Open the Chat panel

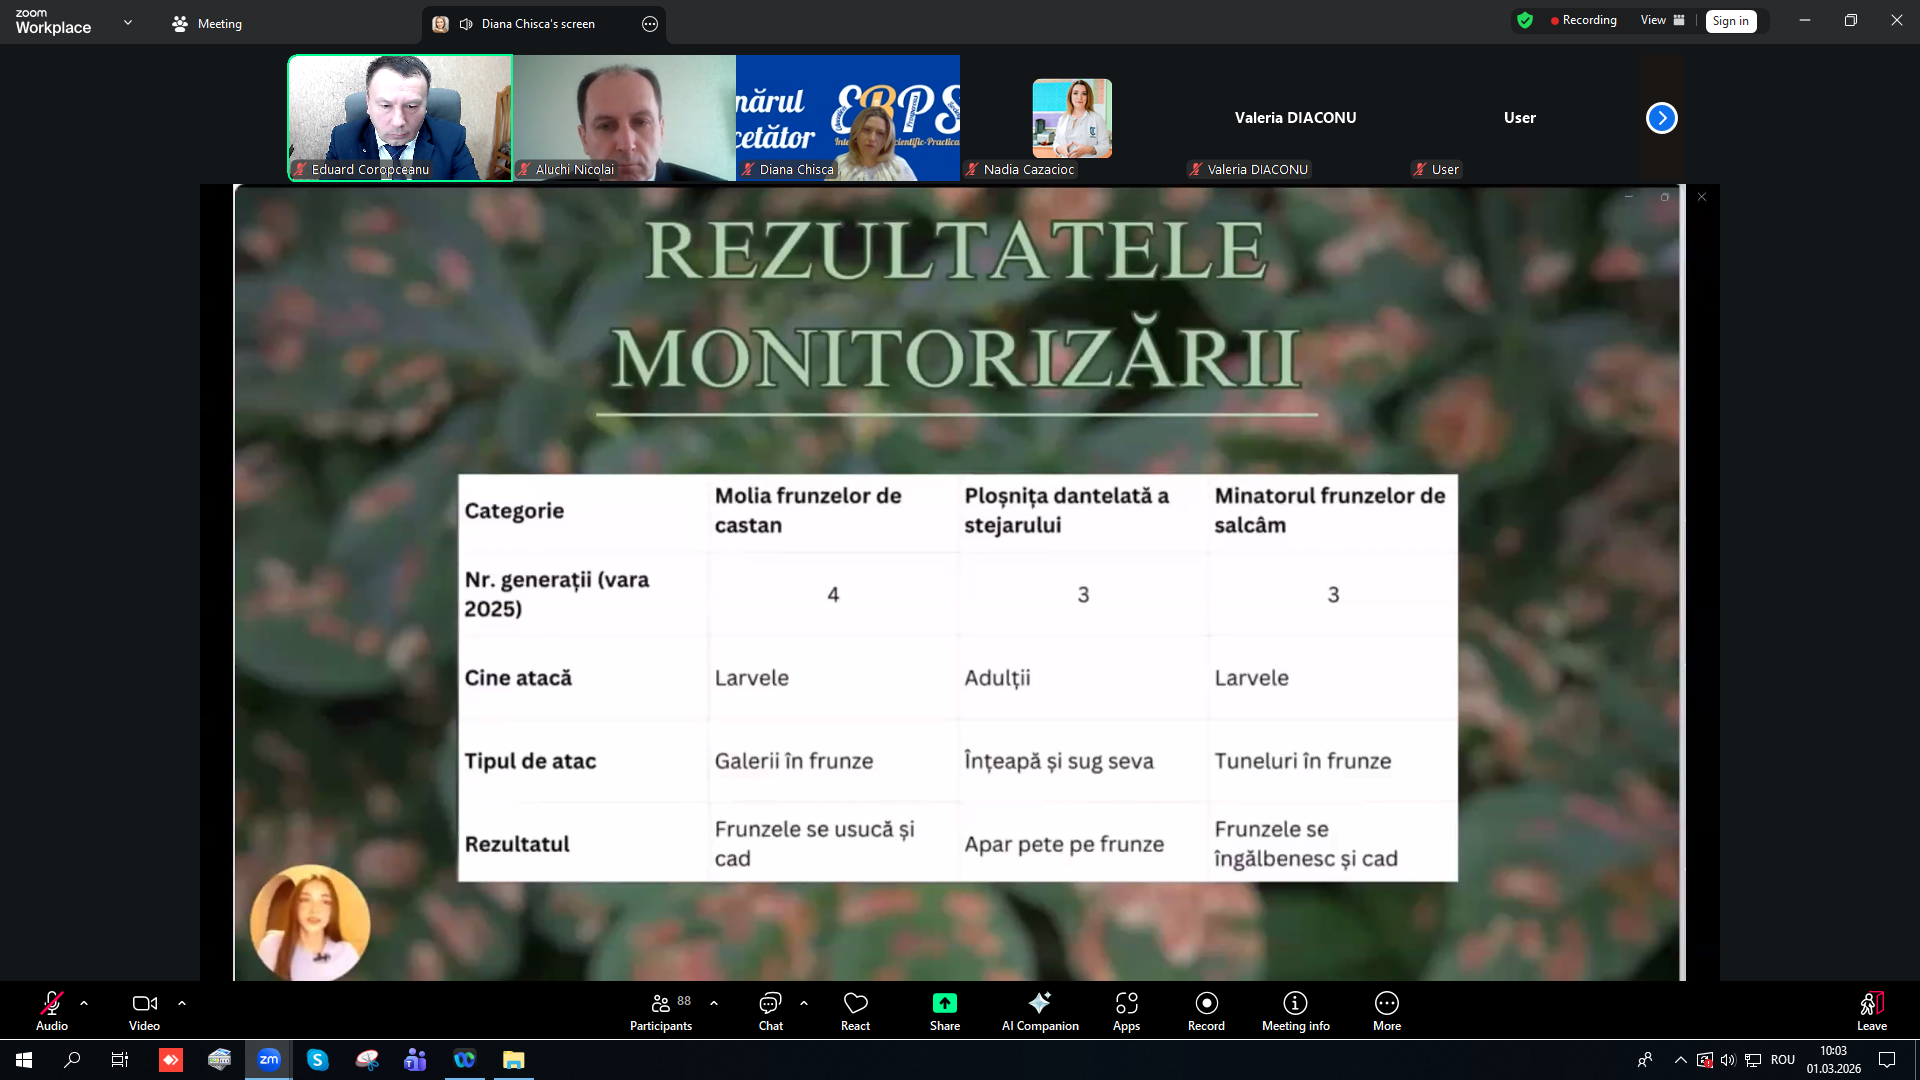click(x=770, y=1009)
